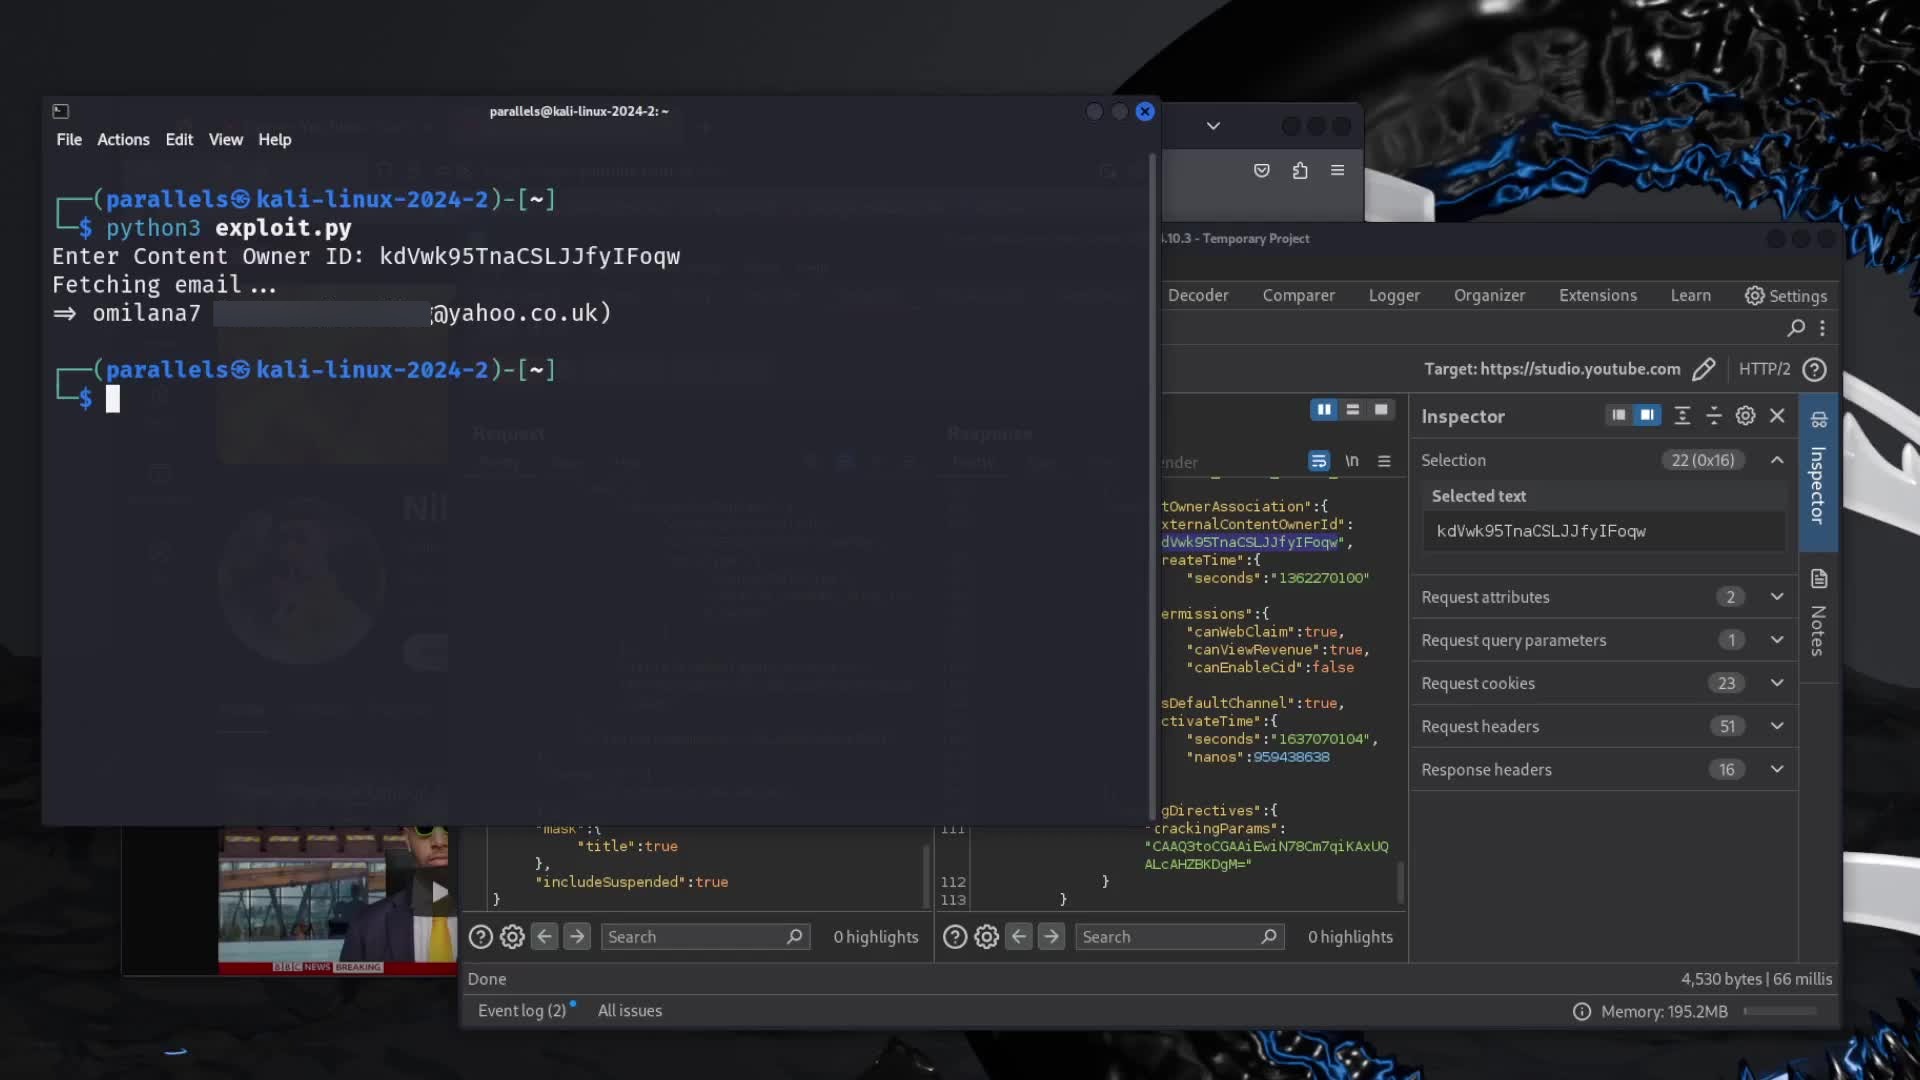
Task: Open the Firefox application menu (hamburger icon)
Action: pyautogui.click(x=1337, y=170)
